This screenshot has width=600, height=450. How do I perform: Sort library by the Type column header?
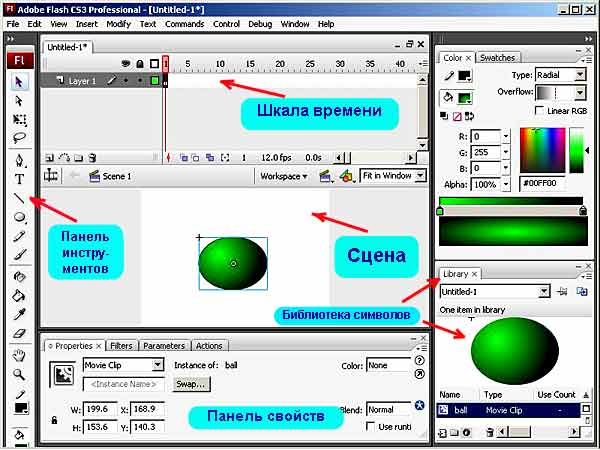493,395
